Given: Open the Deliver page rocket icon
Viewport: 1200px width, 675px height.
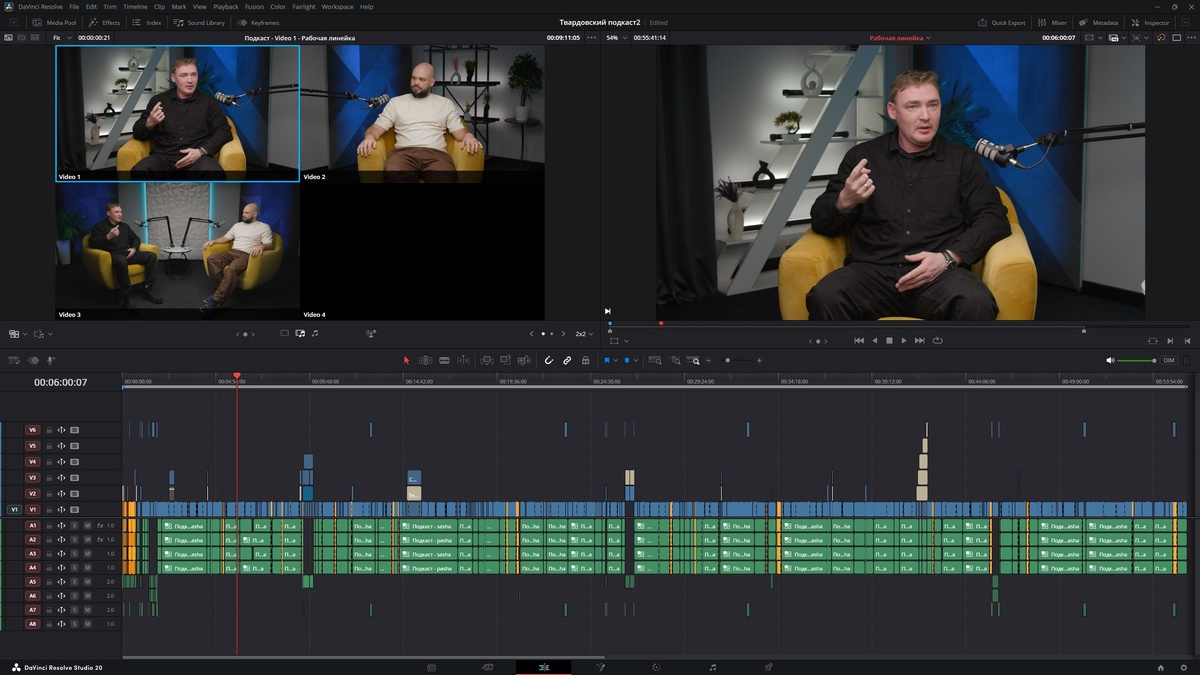Looking at the screenshot, I should (x=768, y=667).
